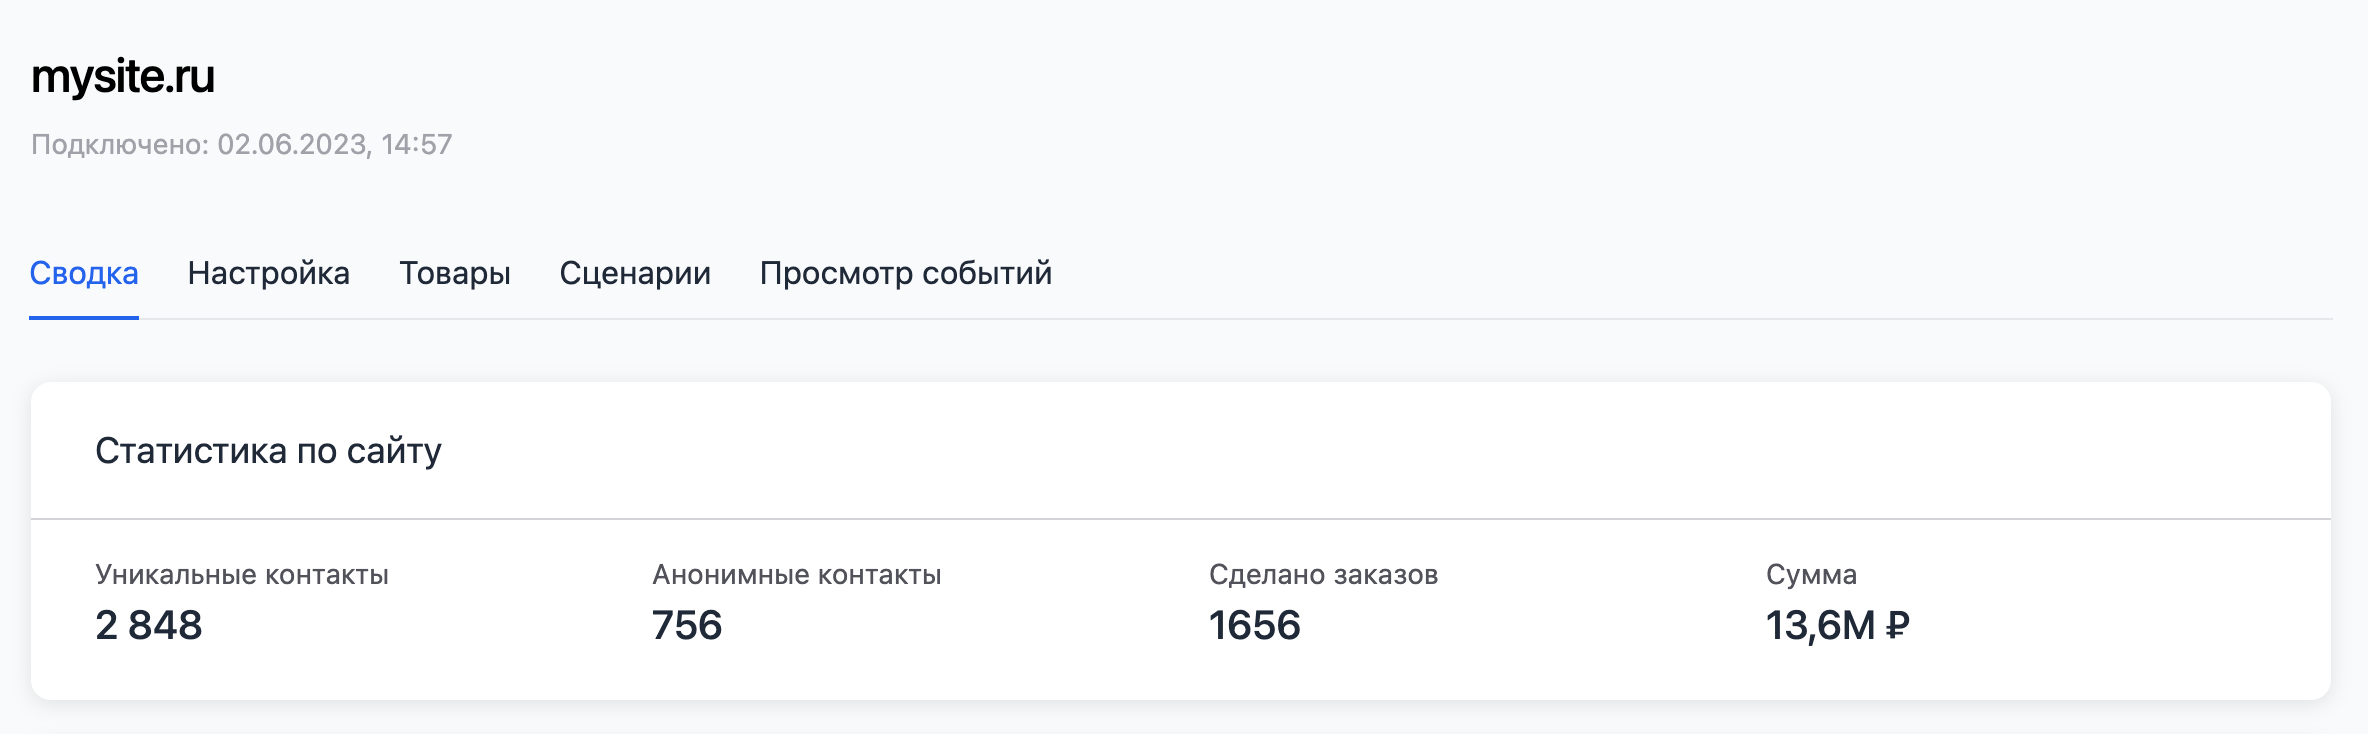
Task: Click the 13,6М ₽ total amount
Action: (x=1837, y=626)
